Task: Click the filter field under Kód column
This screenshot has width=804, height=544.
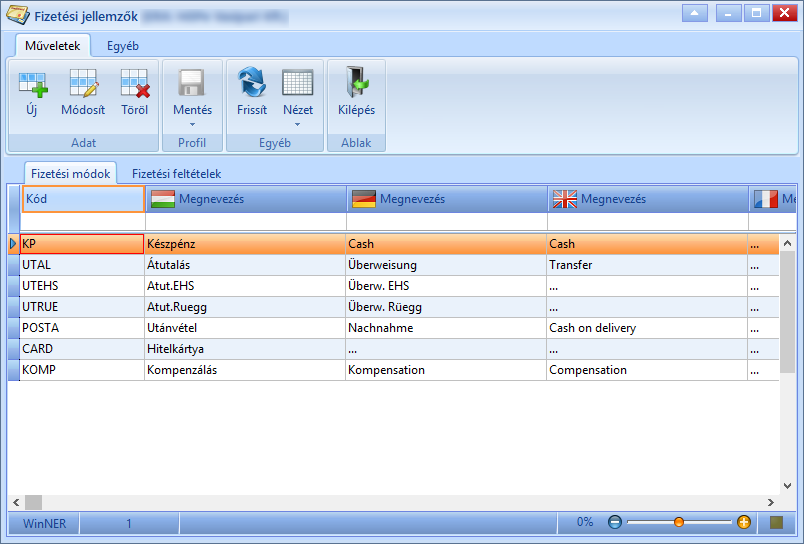Action: pyautogui.click(x=83, y=221)
